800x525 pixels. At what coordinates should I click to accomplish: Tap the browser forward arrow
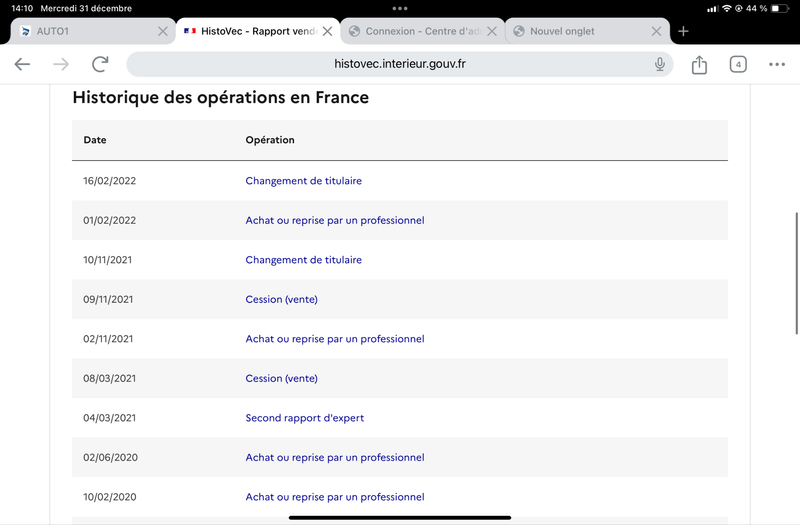[61, 64]
